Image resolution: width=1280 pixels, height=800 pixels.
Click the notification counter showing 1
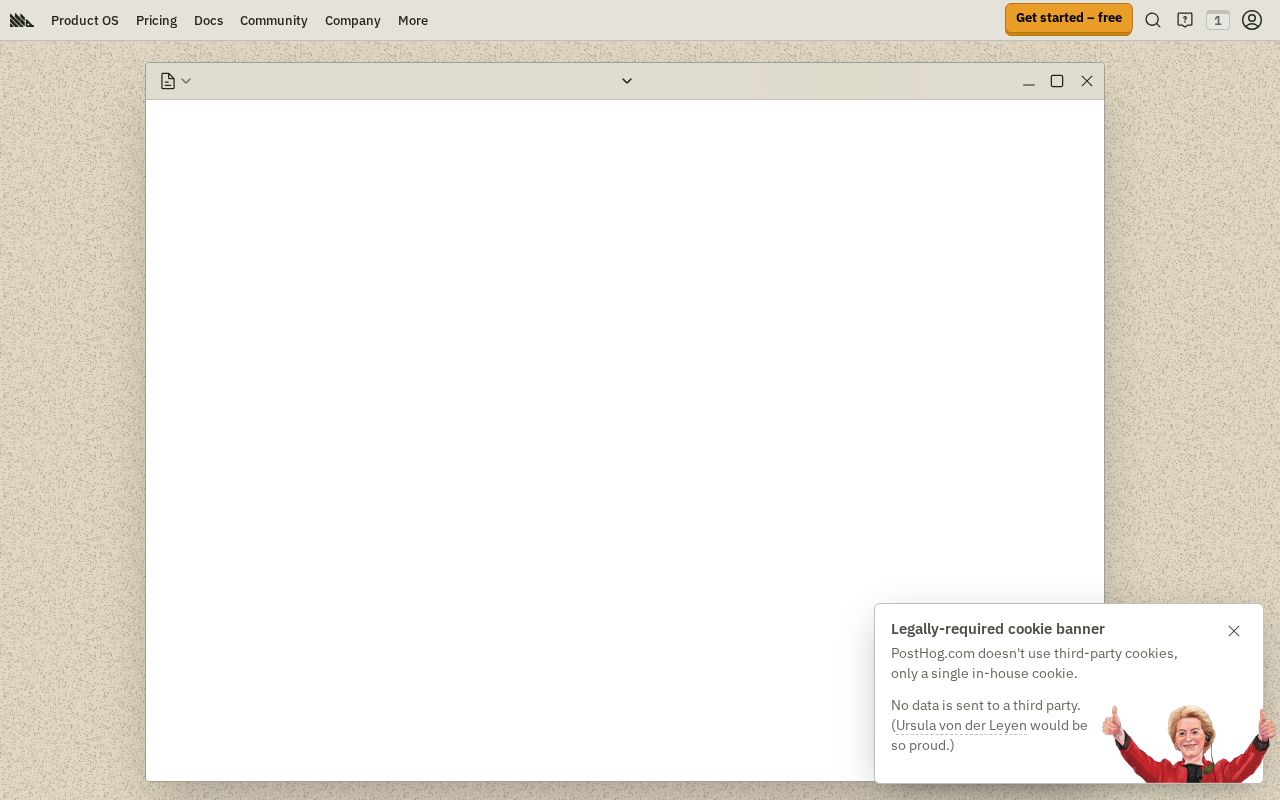1218,20
